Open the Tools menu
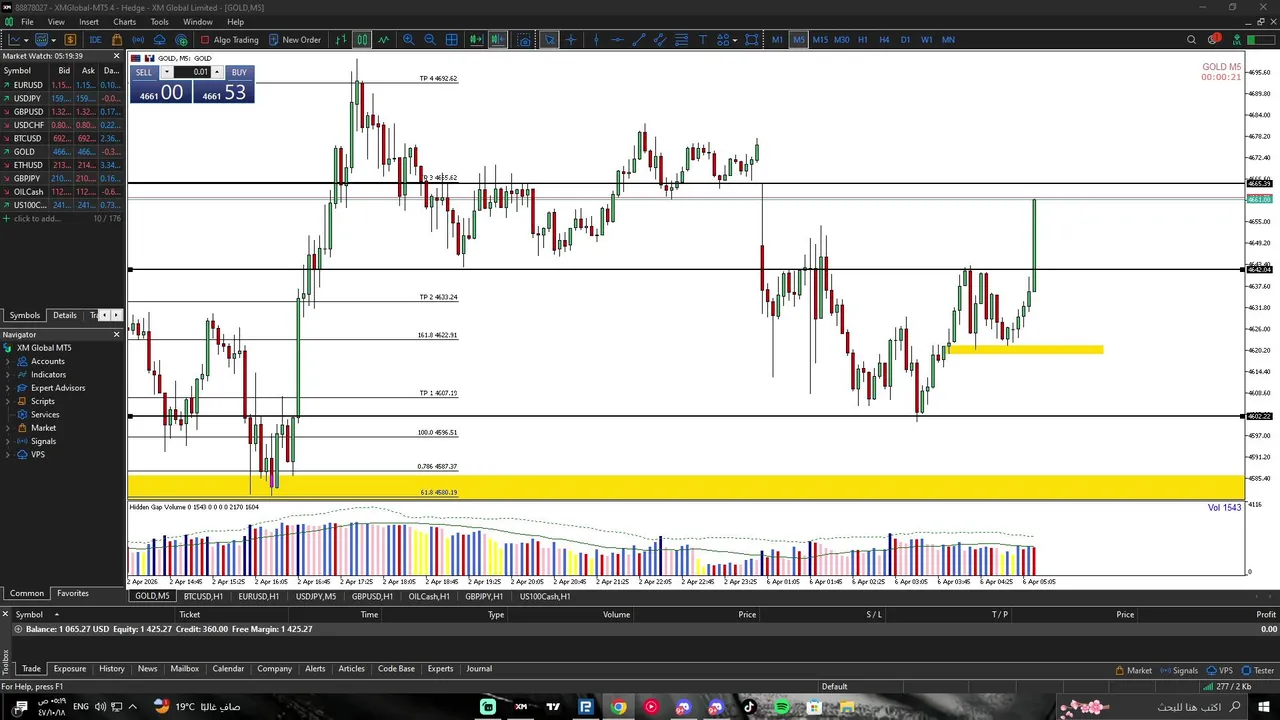The height and width of the screenshot is (720, 1280). coord(159,22)
